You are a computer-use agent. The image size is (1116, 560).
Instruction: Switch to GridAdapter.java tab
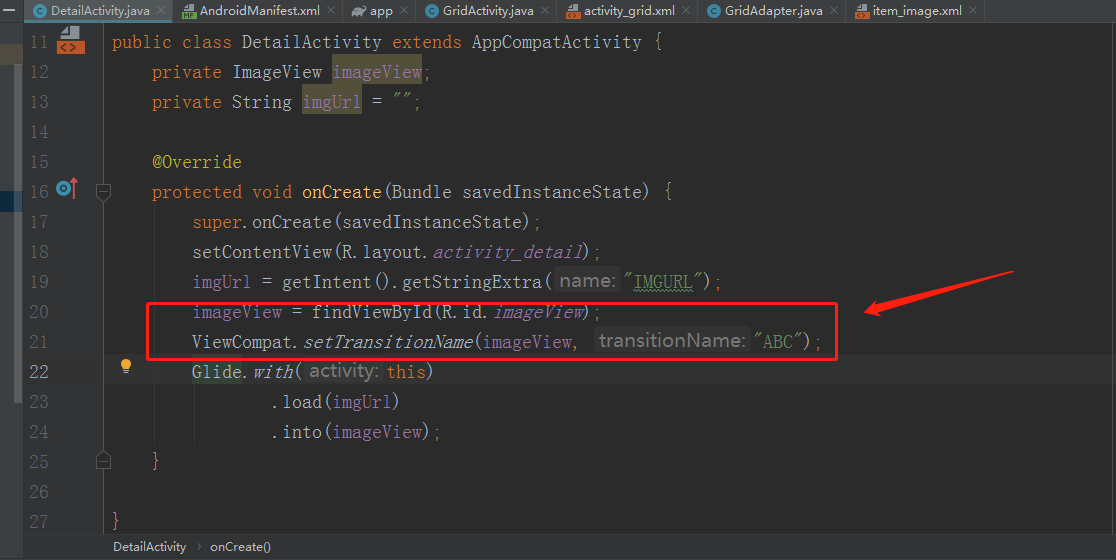click(x=774, y=11)
